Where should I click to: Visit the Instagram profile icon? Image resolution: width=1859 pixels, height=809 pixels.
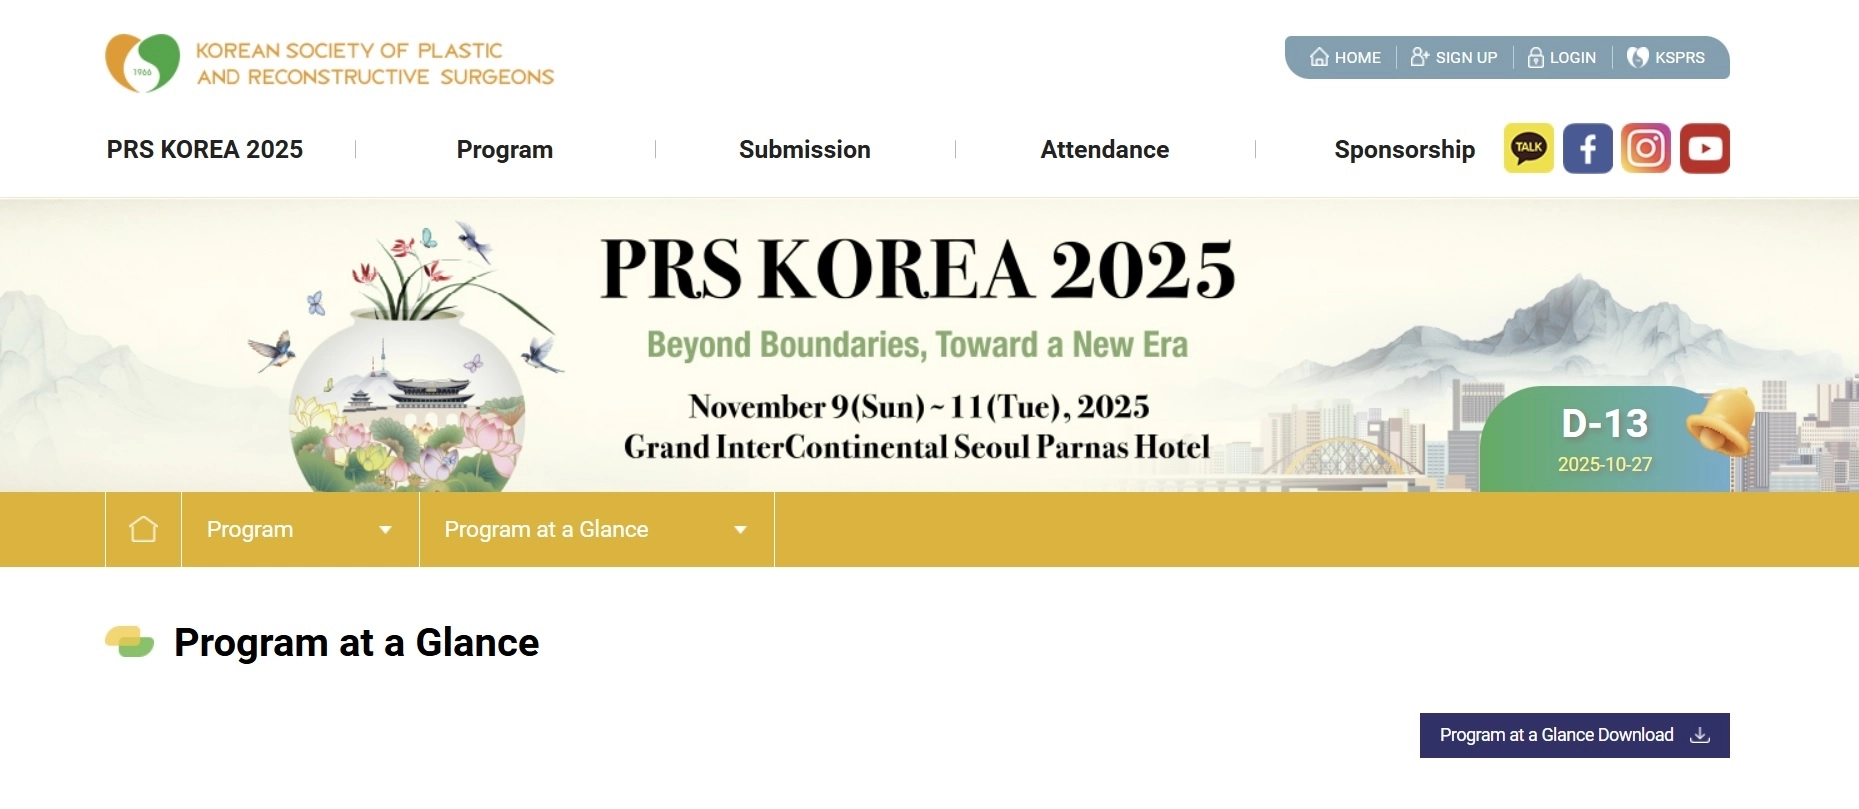1645,148
